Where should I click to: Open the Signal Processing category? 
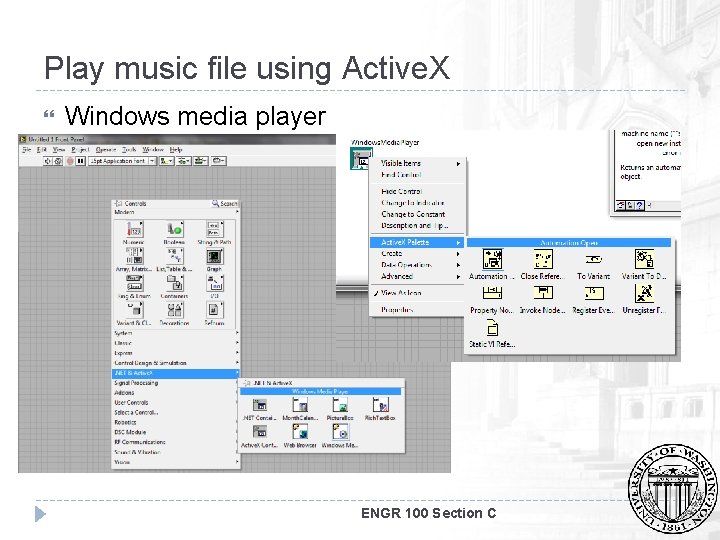tap(176, 383)
